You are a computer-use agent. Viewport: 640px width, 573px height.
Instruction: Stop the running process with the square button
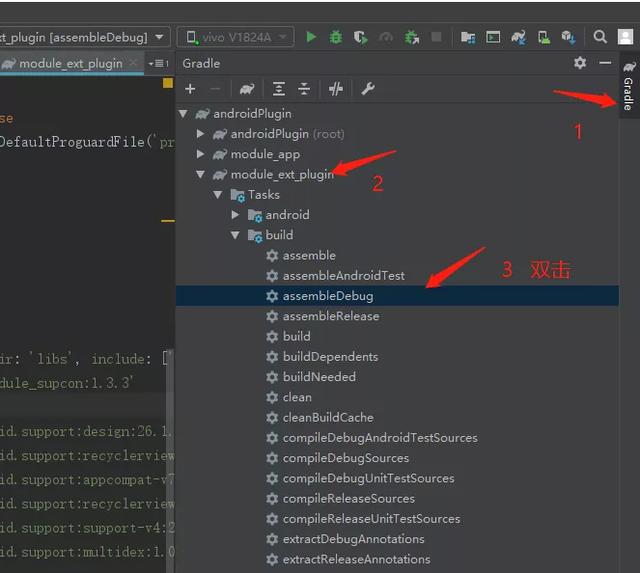[436, 37]
